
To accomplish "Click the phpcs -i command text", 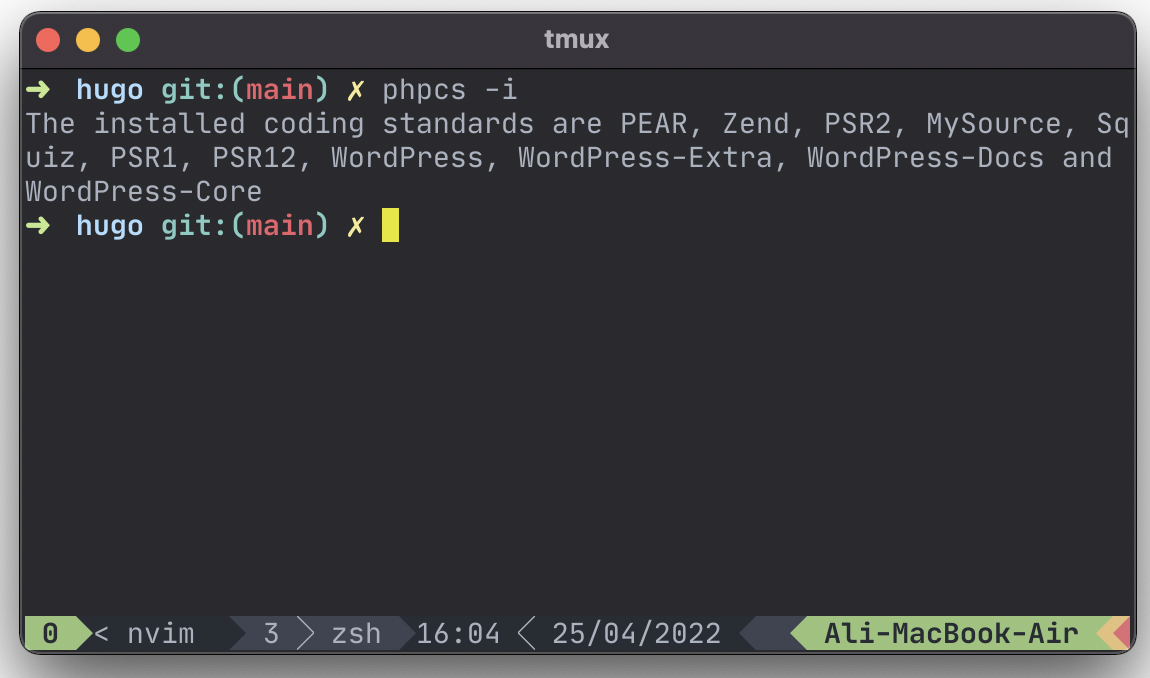I will pyautogui.click(x=450, y=90).
